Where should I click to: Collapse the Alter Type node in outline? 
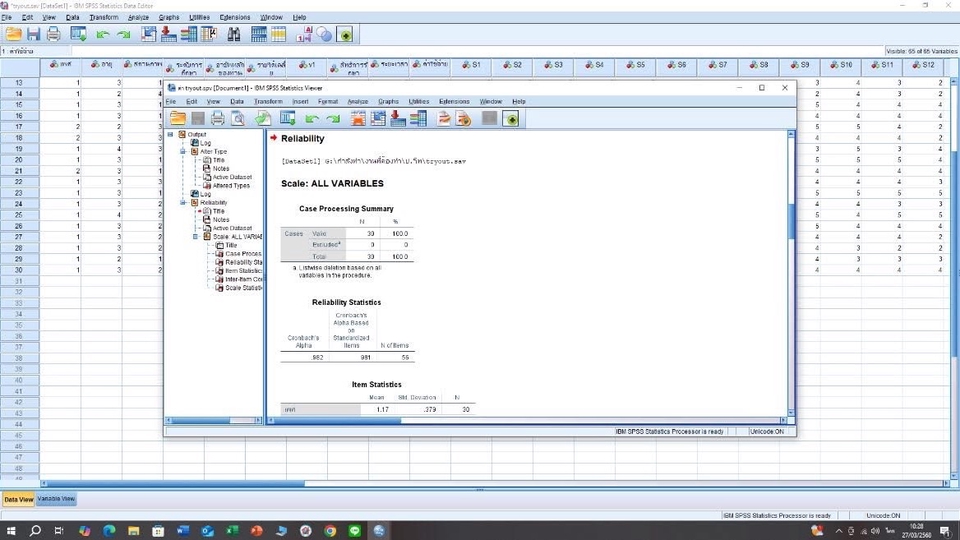182,151
